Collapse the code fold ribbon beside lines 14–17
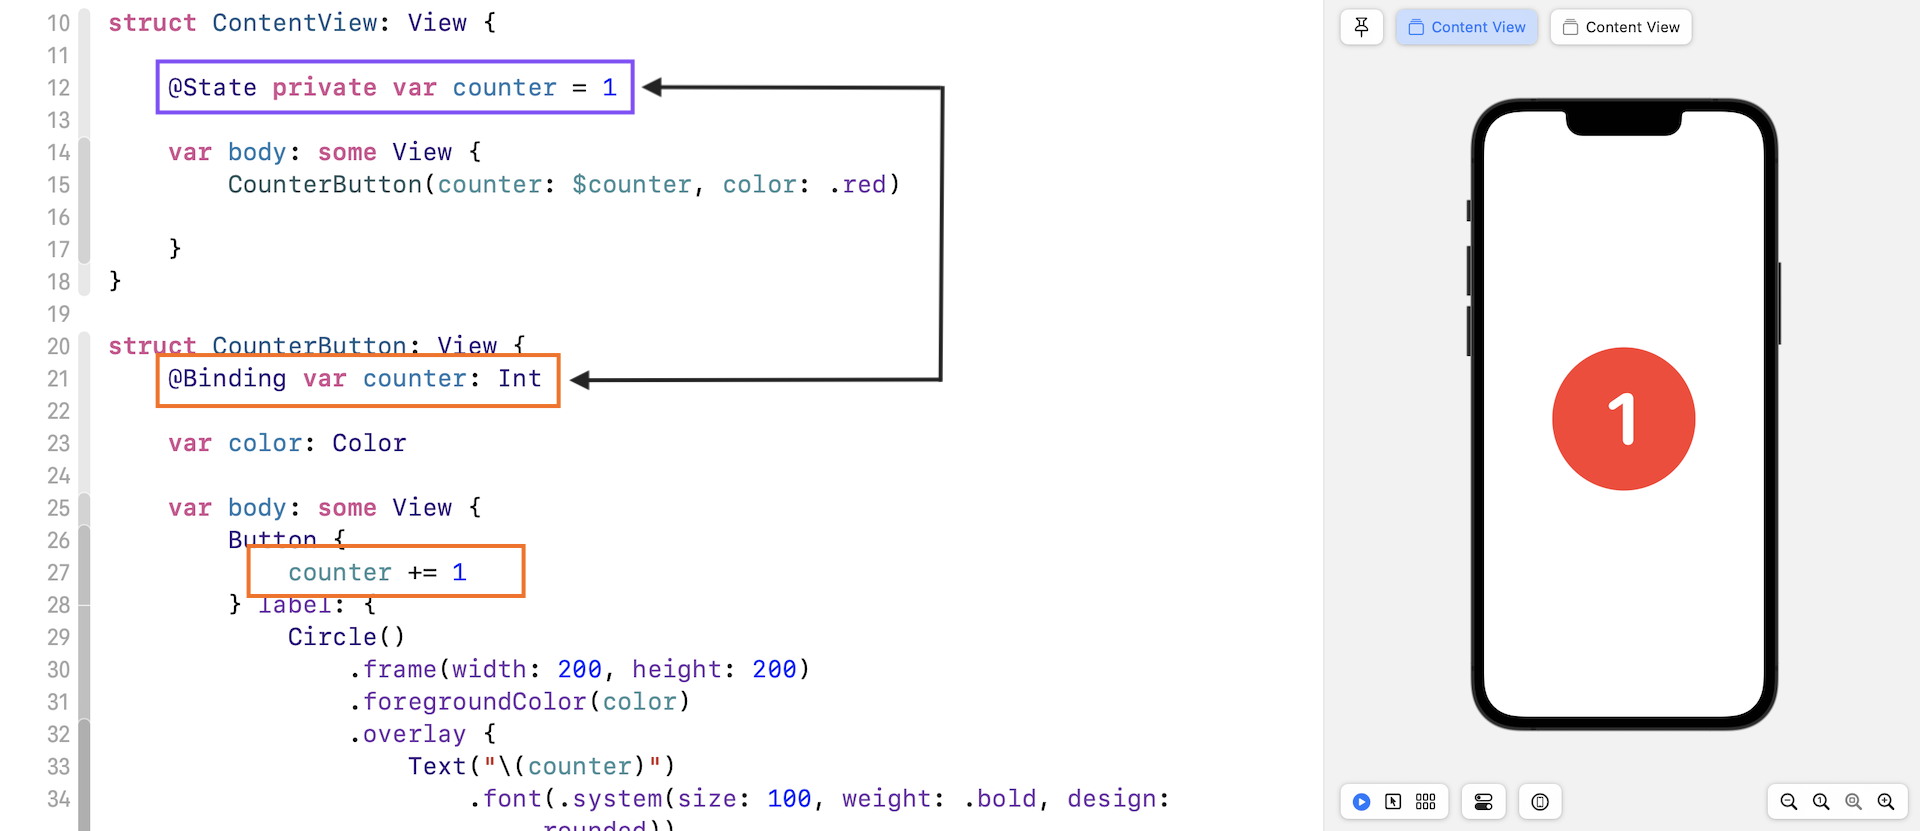1920x831 pixels. [84, 200]
